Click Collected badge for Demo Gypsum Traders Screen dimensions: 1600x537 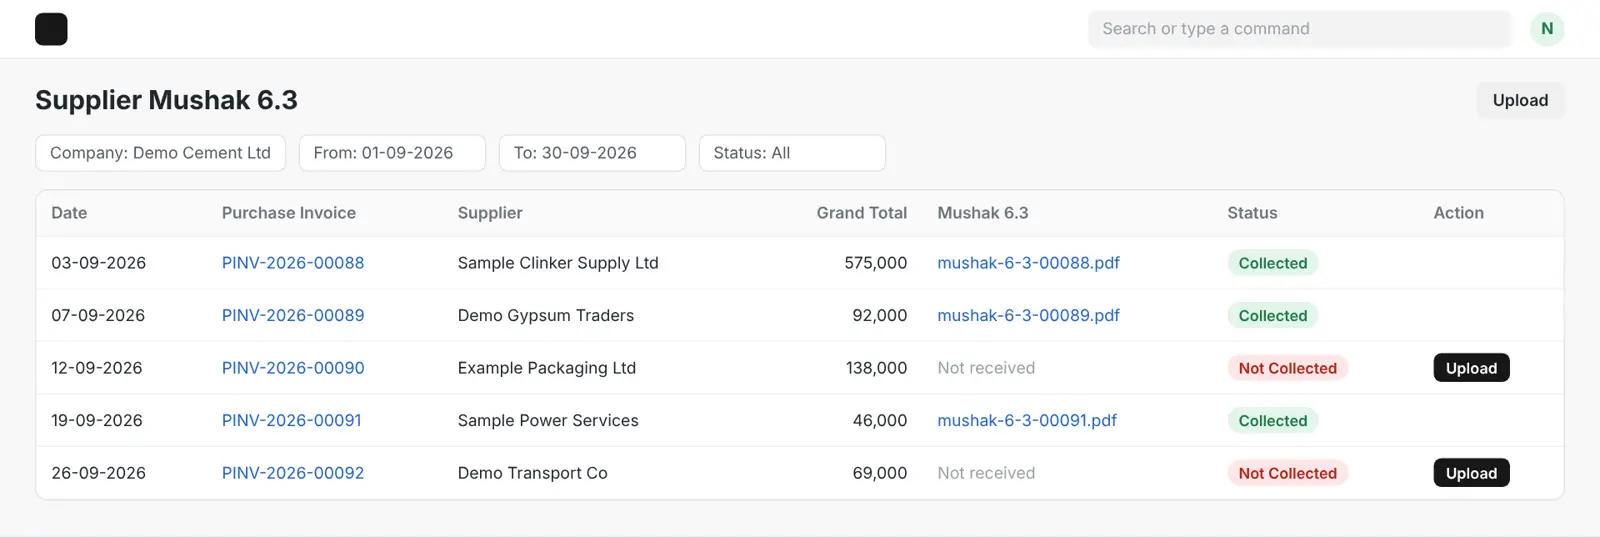[1273, 315]
